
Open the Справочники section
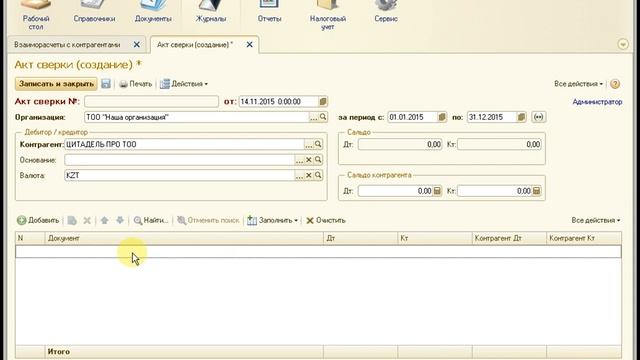pos(94,12)
